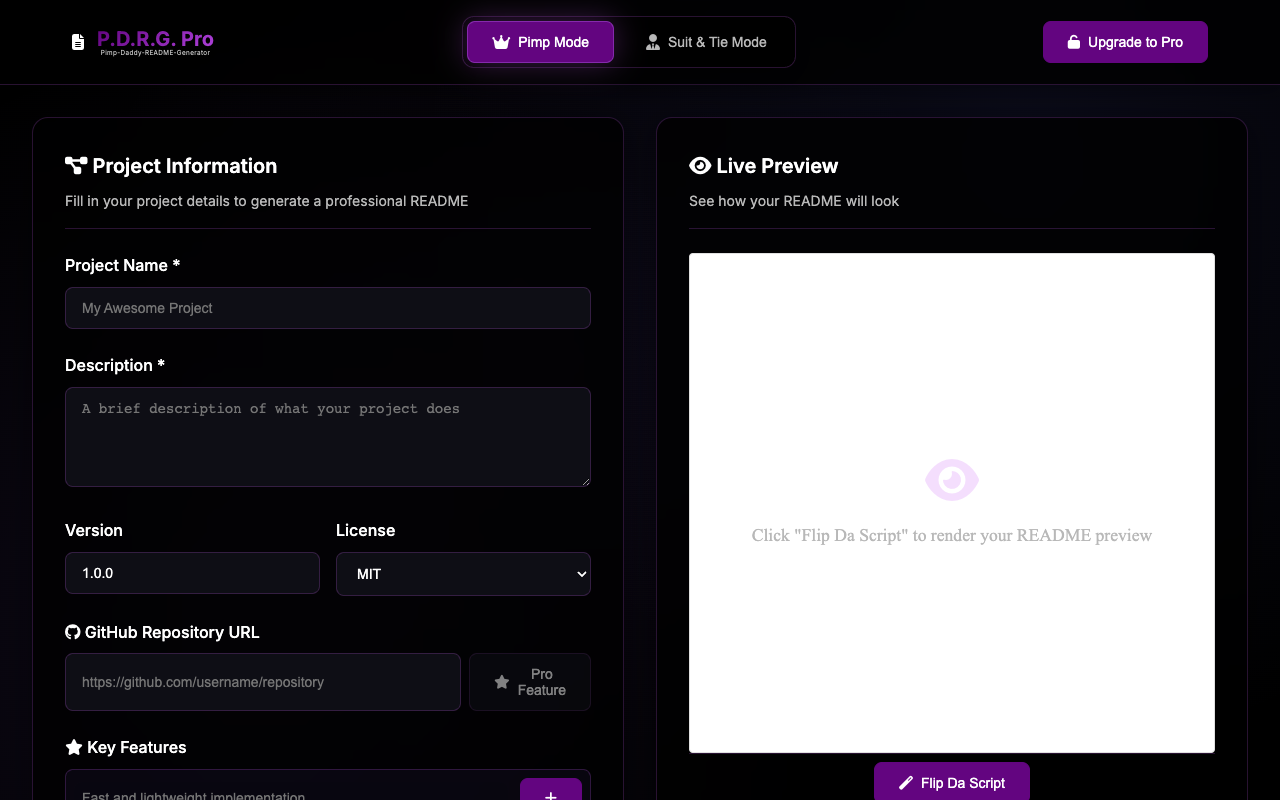This screenshot has height=800, width=1280.
Task: Open the License dropdown
Action: 463,574
